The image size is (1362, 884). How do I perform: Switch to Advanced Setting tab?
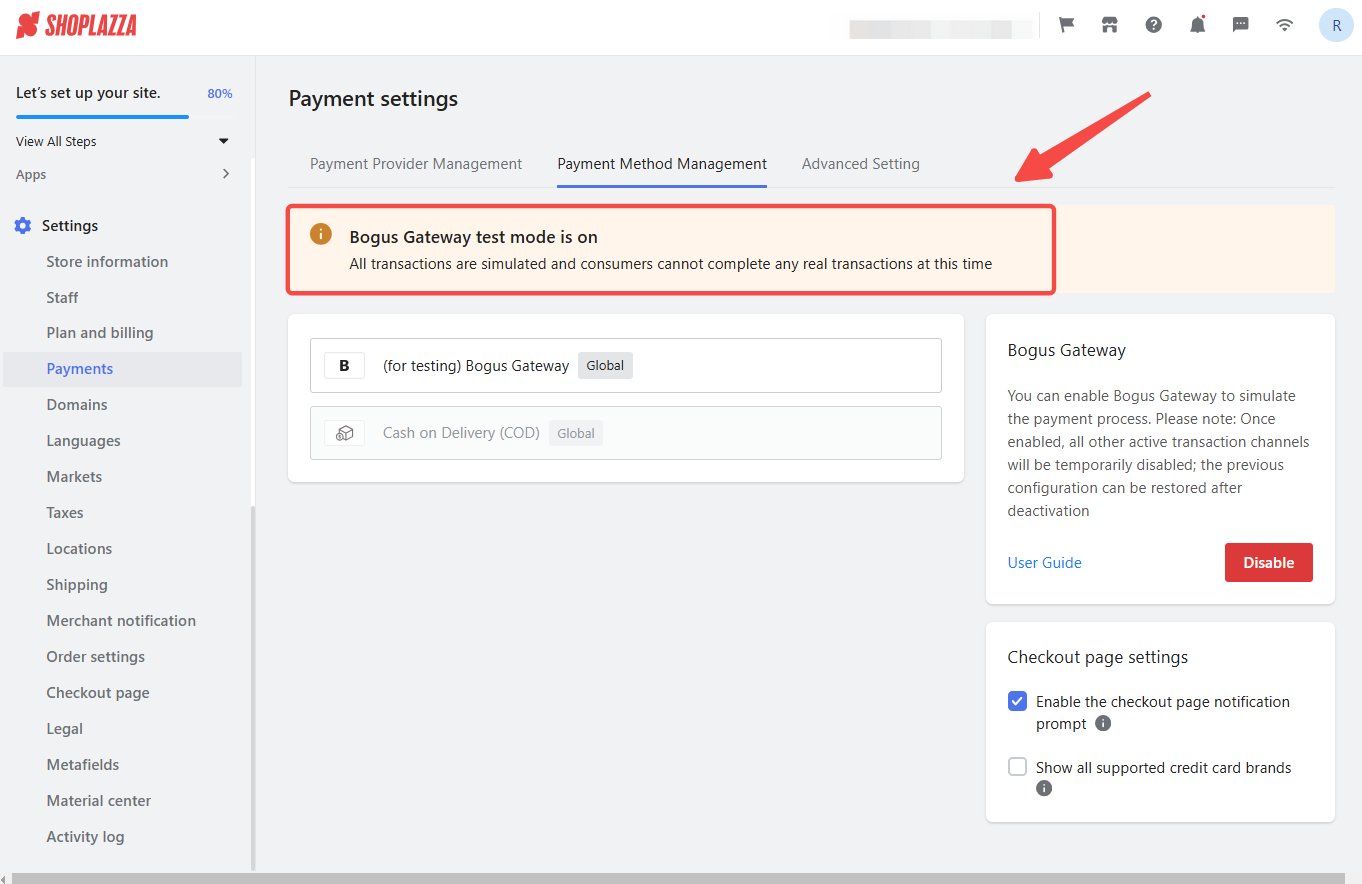tap(860, 164)
